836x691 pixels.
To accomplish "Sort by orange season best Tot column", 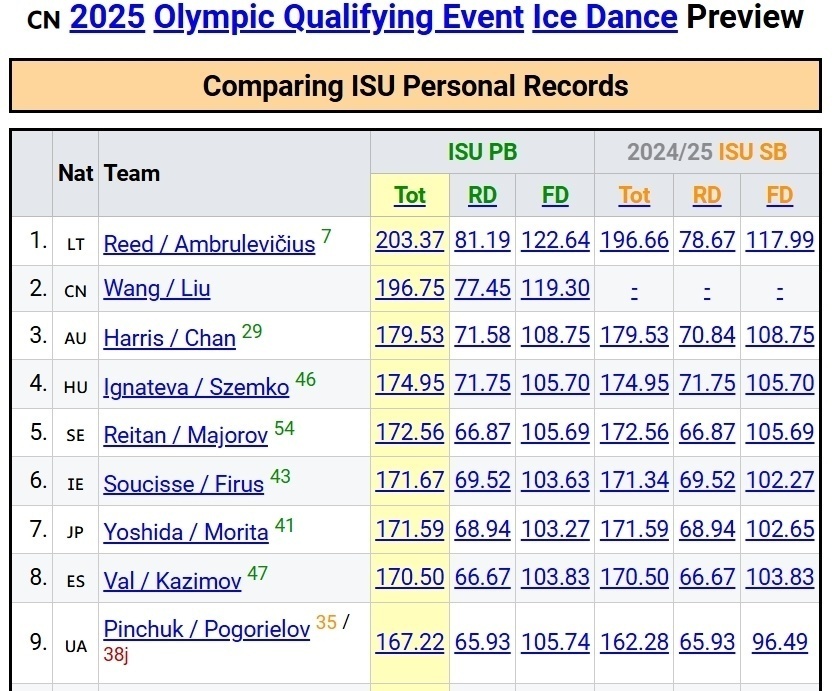I will pos(634,195).
